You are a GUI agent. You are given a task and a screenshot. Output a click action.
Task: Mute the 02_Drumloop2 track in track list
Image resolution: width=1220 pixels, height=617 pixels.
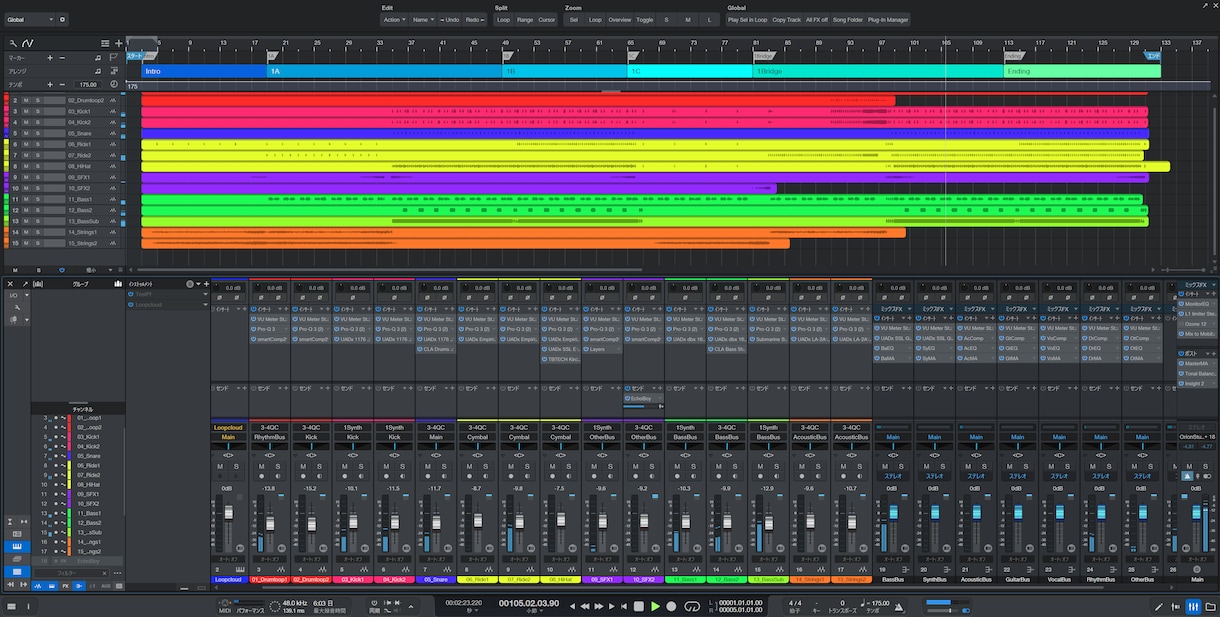[27, 100]
